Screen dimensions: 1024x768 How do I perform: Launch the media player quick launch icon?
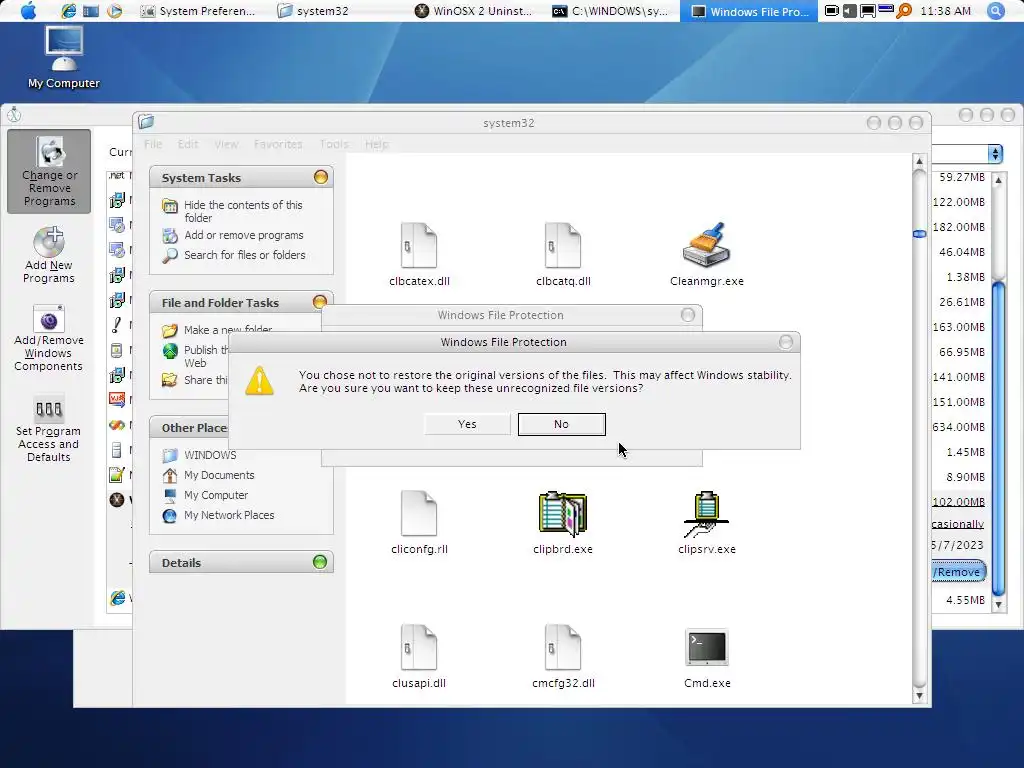pos(114,10)
